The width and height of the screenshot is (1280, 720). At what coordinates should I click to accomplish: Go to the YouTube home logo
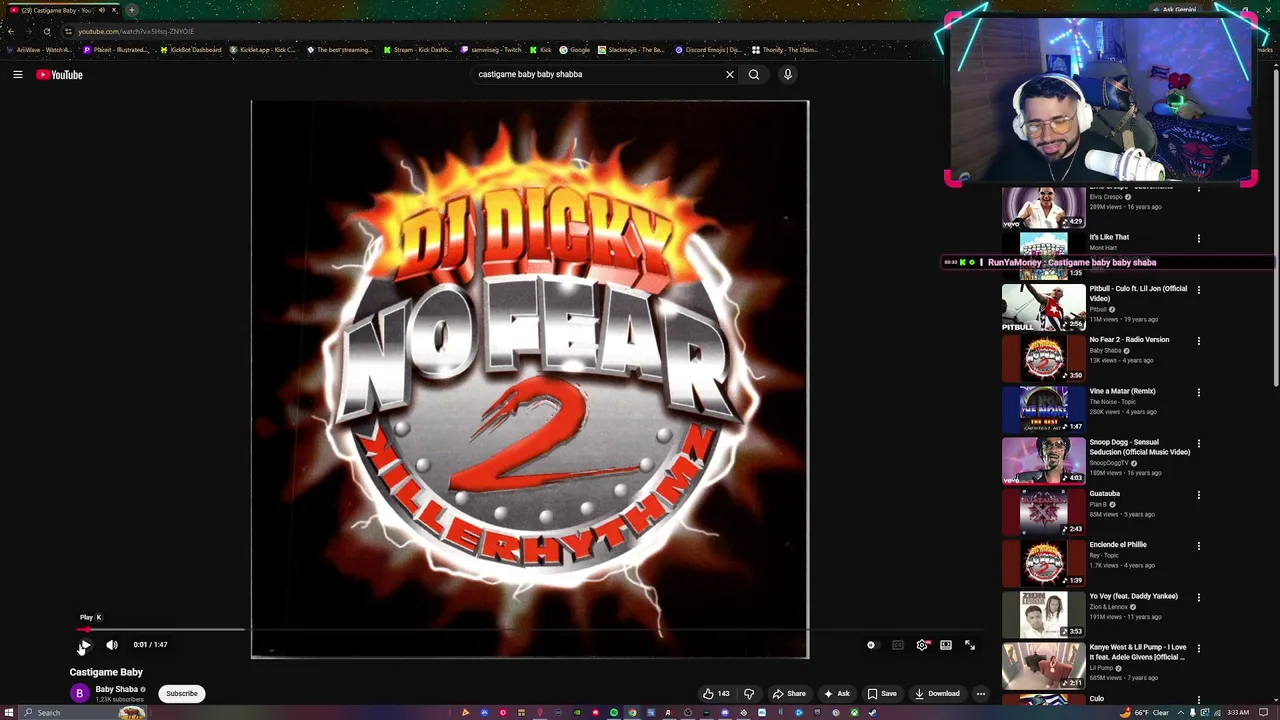pos(59,74)
